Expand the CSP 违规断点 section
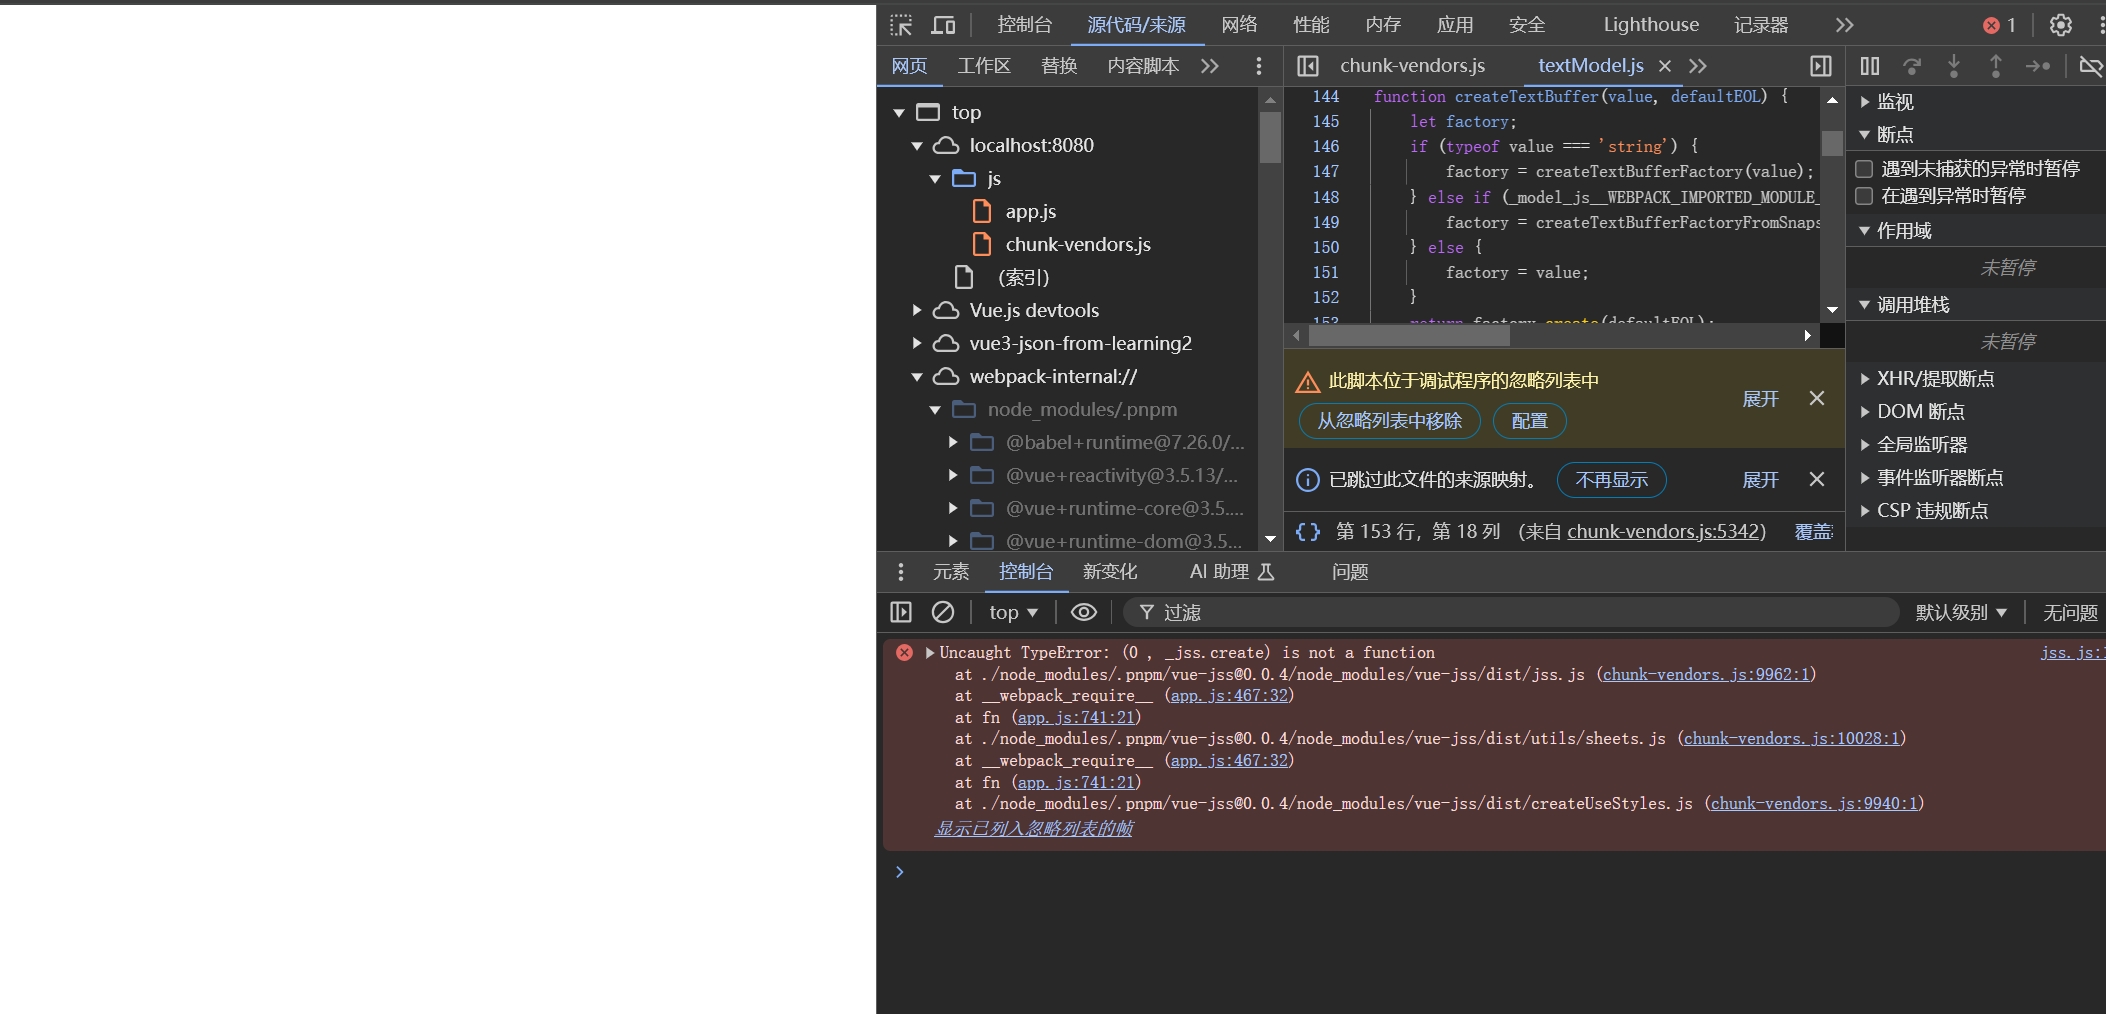The width and height of the screenshot is (2106, 1014). click(1865, 511)
